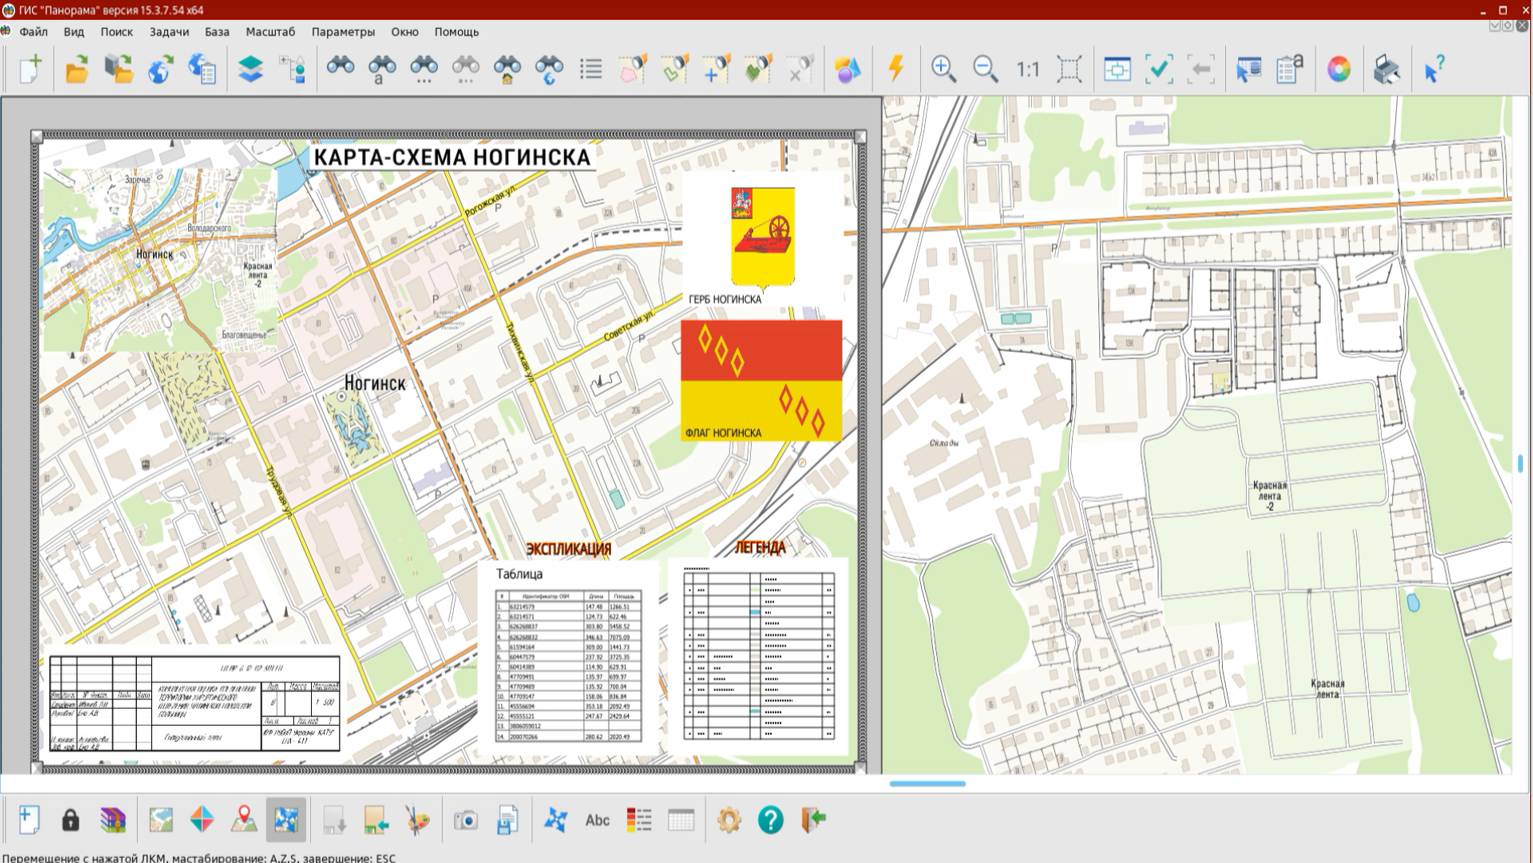Open the map layers stack icon
Screen dimensions: 1533x863
click(x=250, y=69)
